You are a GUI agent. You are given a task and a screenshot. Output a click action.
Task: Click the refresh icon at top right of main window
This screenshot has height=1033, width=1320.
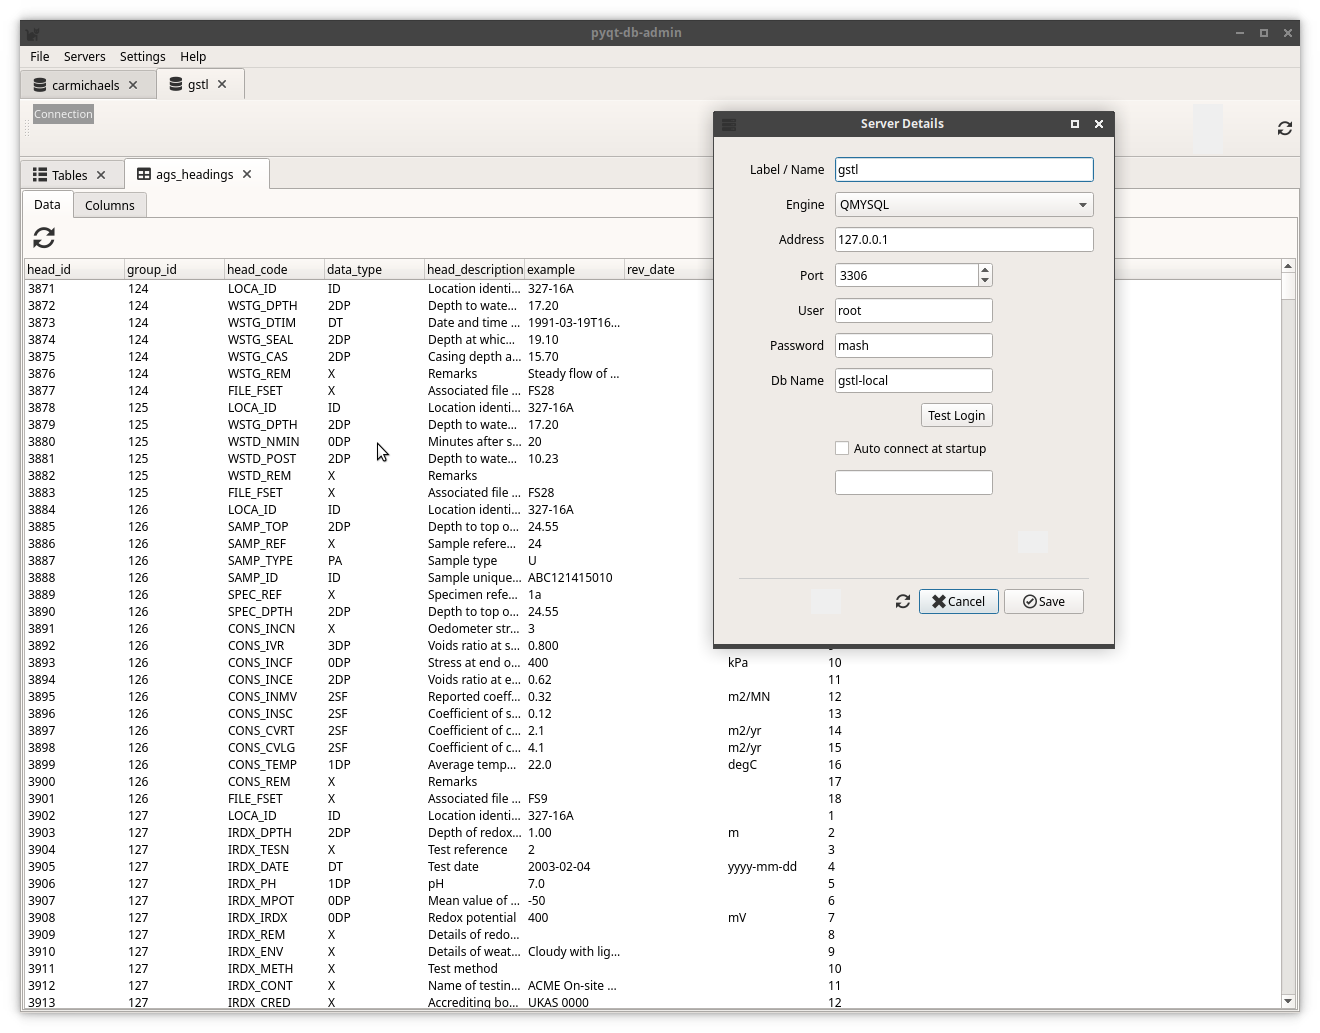click(x=1285, y=128)
